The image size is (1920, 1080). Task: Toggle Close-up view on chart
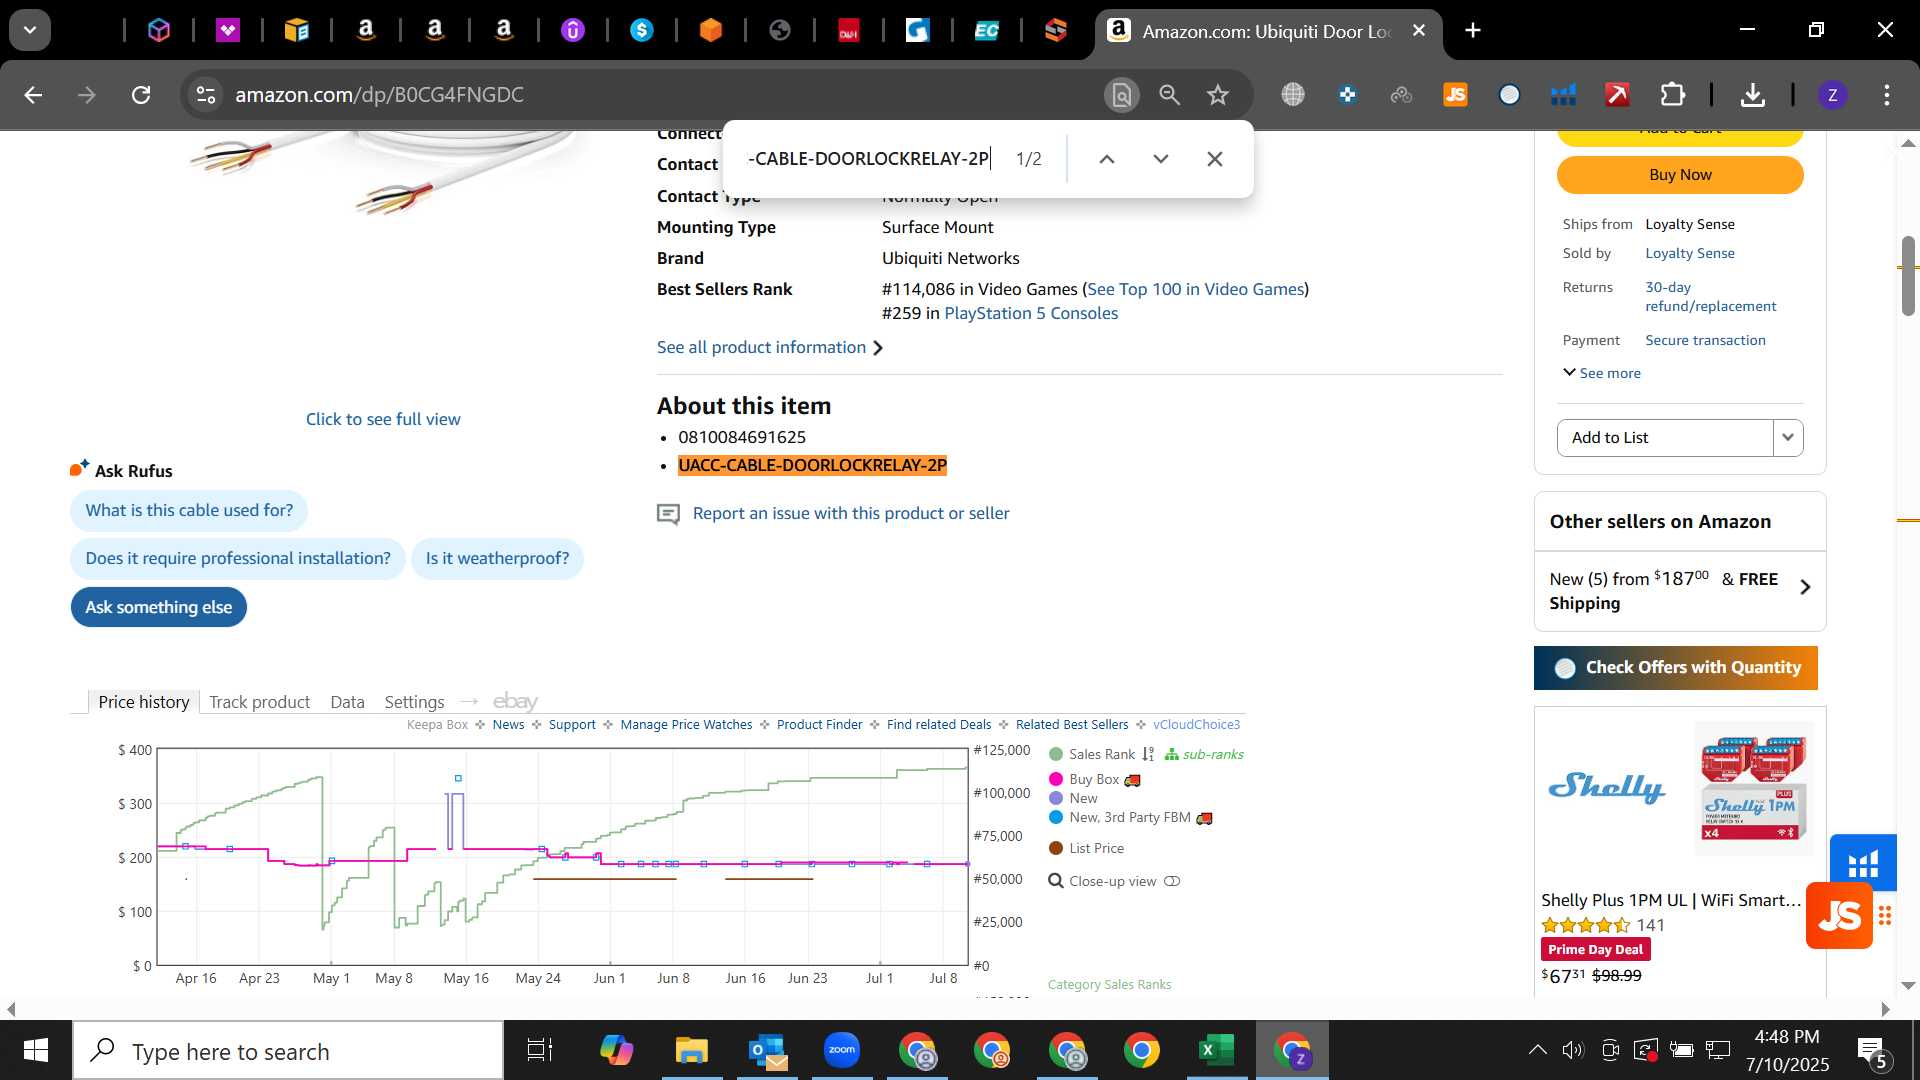pos(1114,882)
